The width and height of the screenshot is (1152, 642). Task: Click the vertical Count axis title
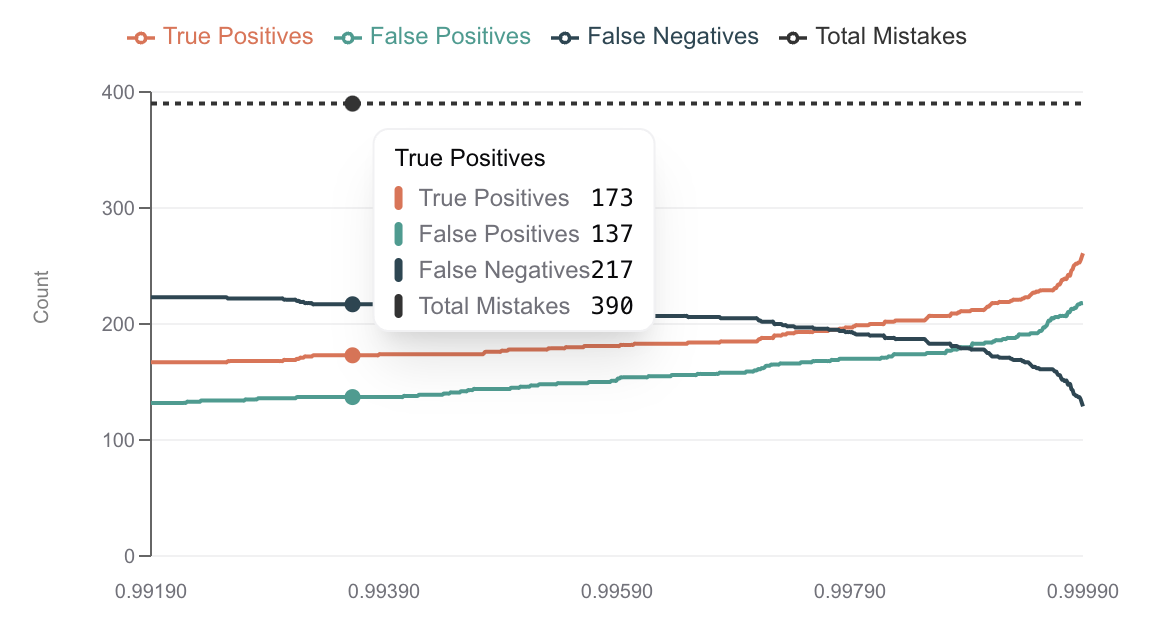(41, 297)
